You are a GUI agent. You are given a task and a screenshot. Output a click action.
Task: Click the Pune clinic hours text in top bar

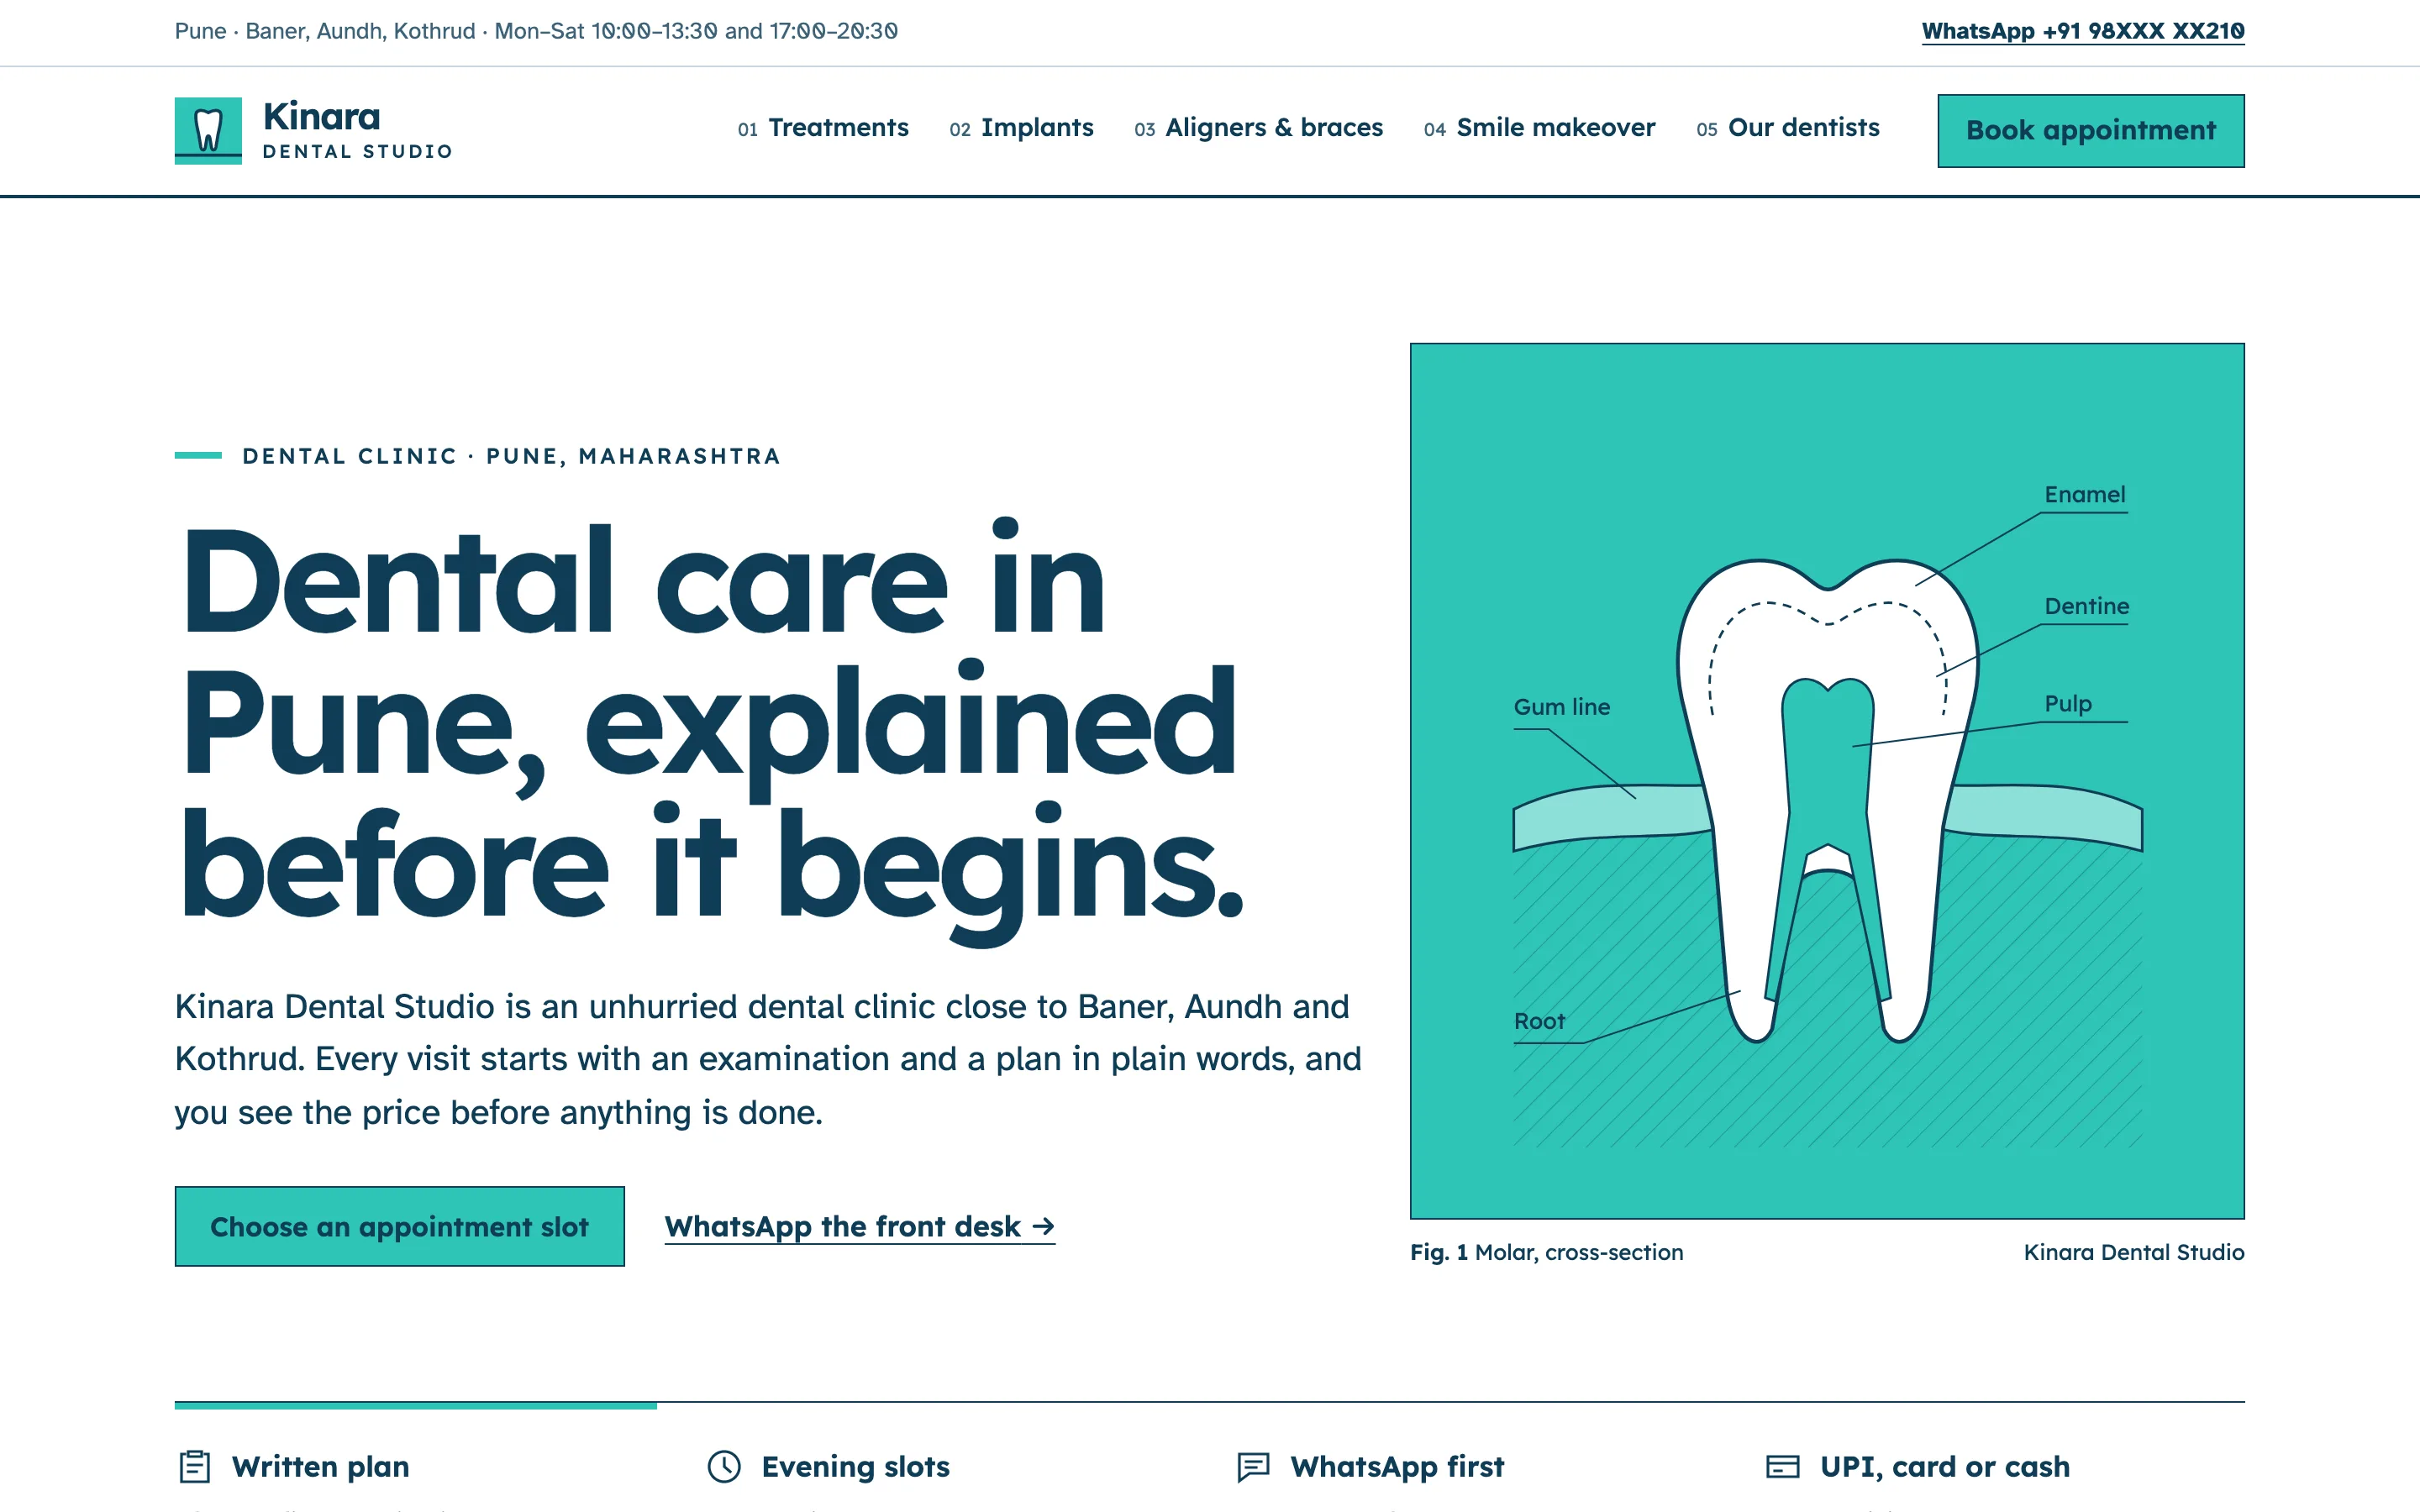pyautogui.click(x=536, y=31)
